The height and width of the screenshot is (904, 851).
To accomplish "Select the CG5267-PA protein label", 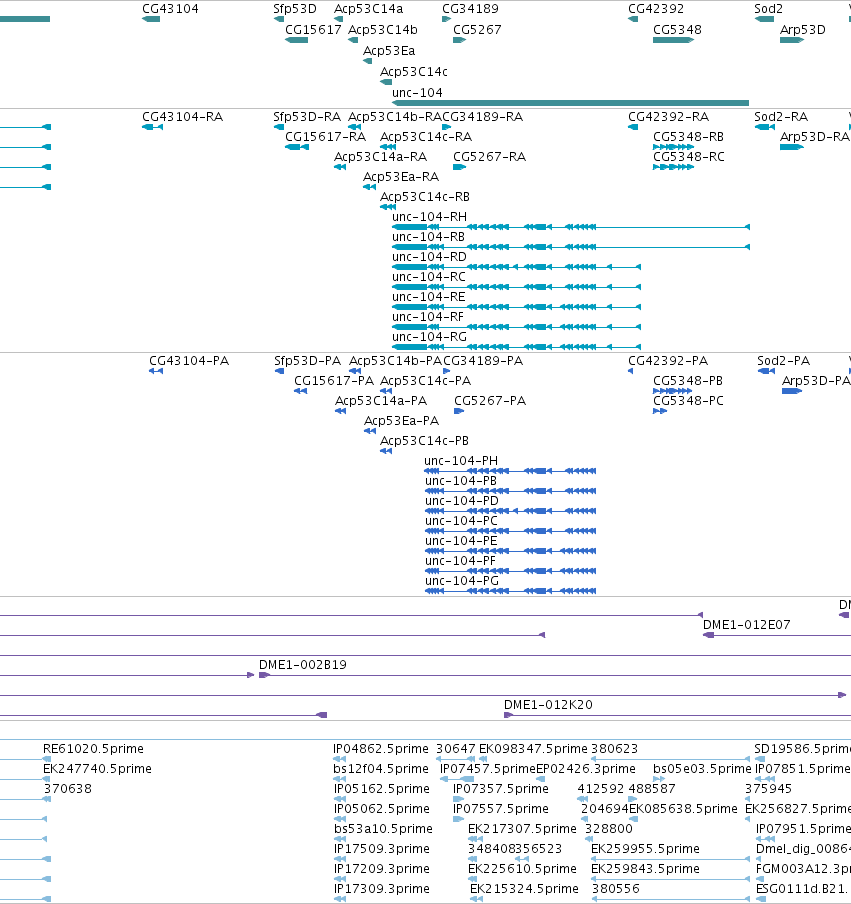I will tap(489, 401).
